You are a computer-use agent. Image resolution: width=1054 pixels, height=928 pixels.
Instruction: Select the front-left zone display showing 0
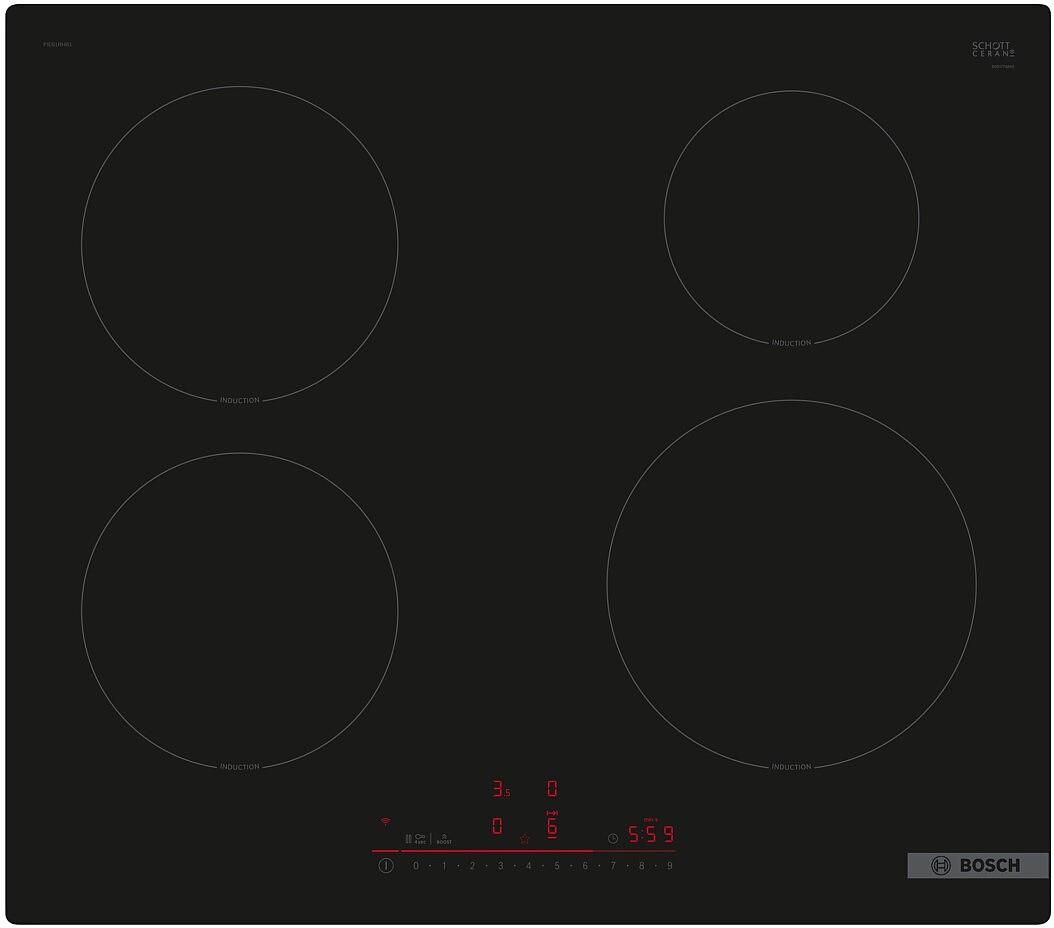click(497, 827)
